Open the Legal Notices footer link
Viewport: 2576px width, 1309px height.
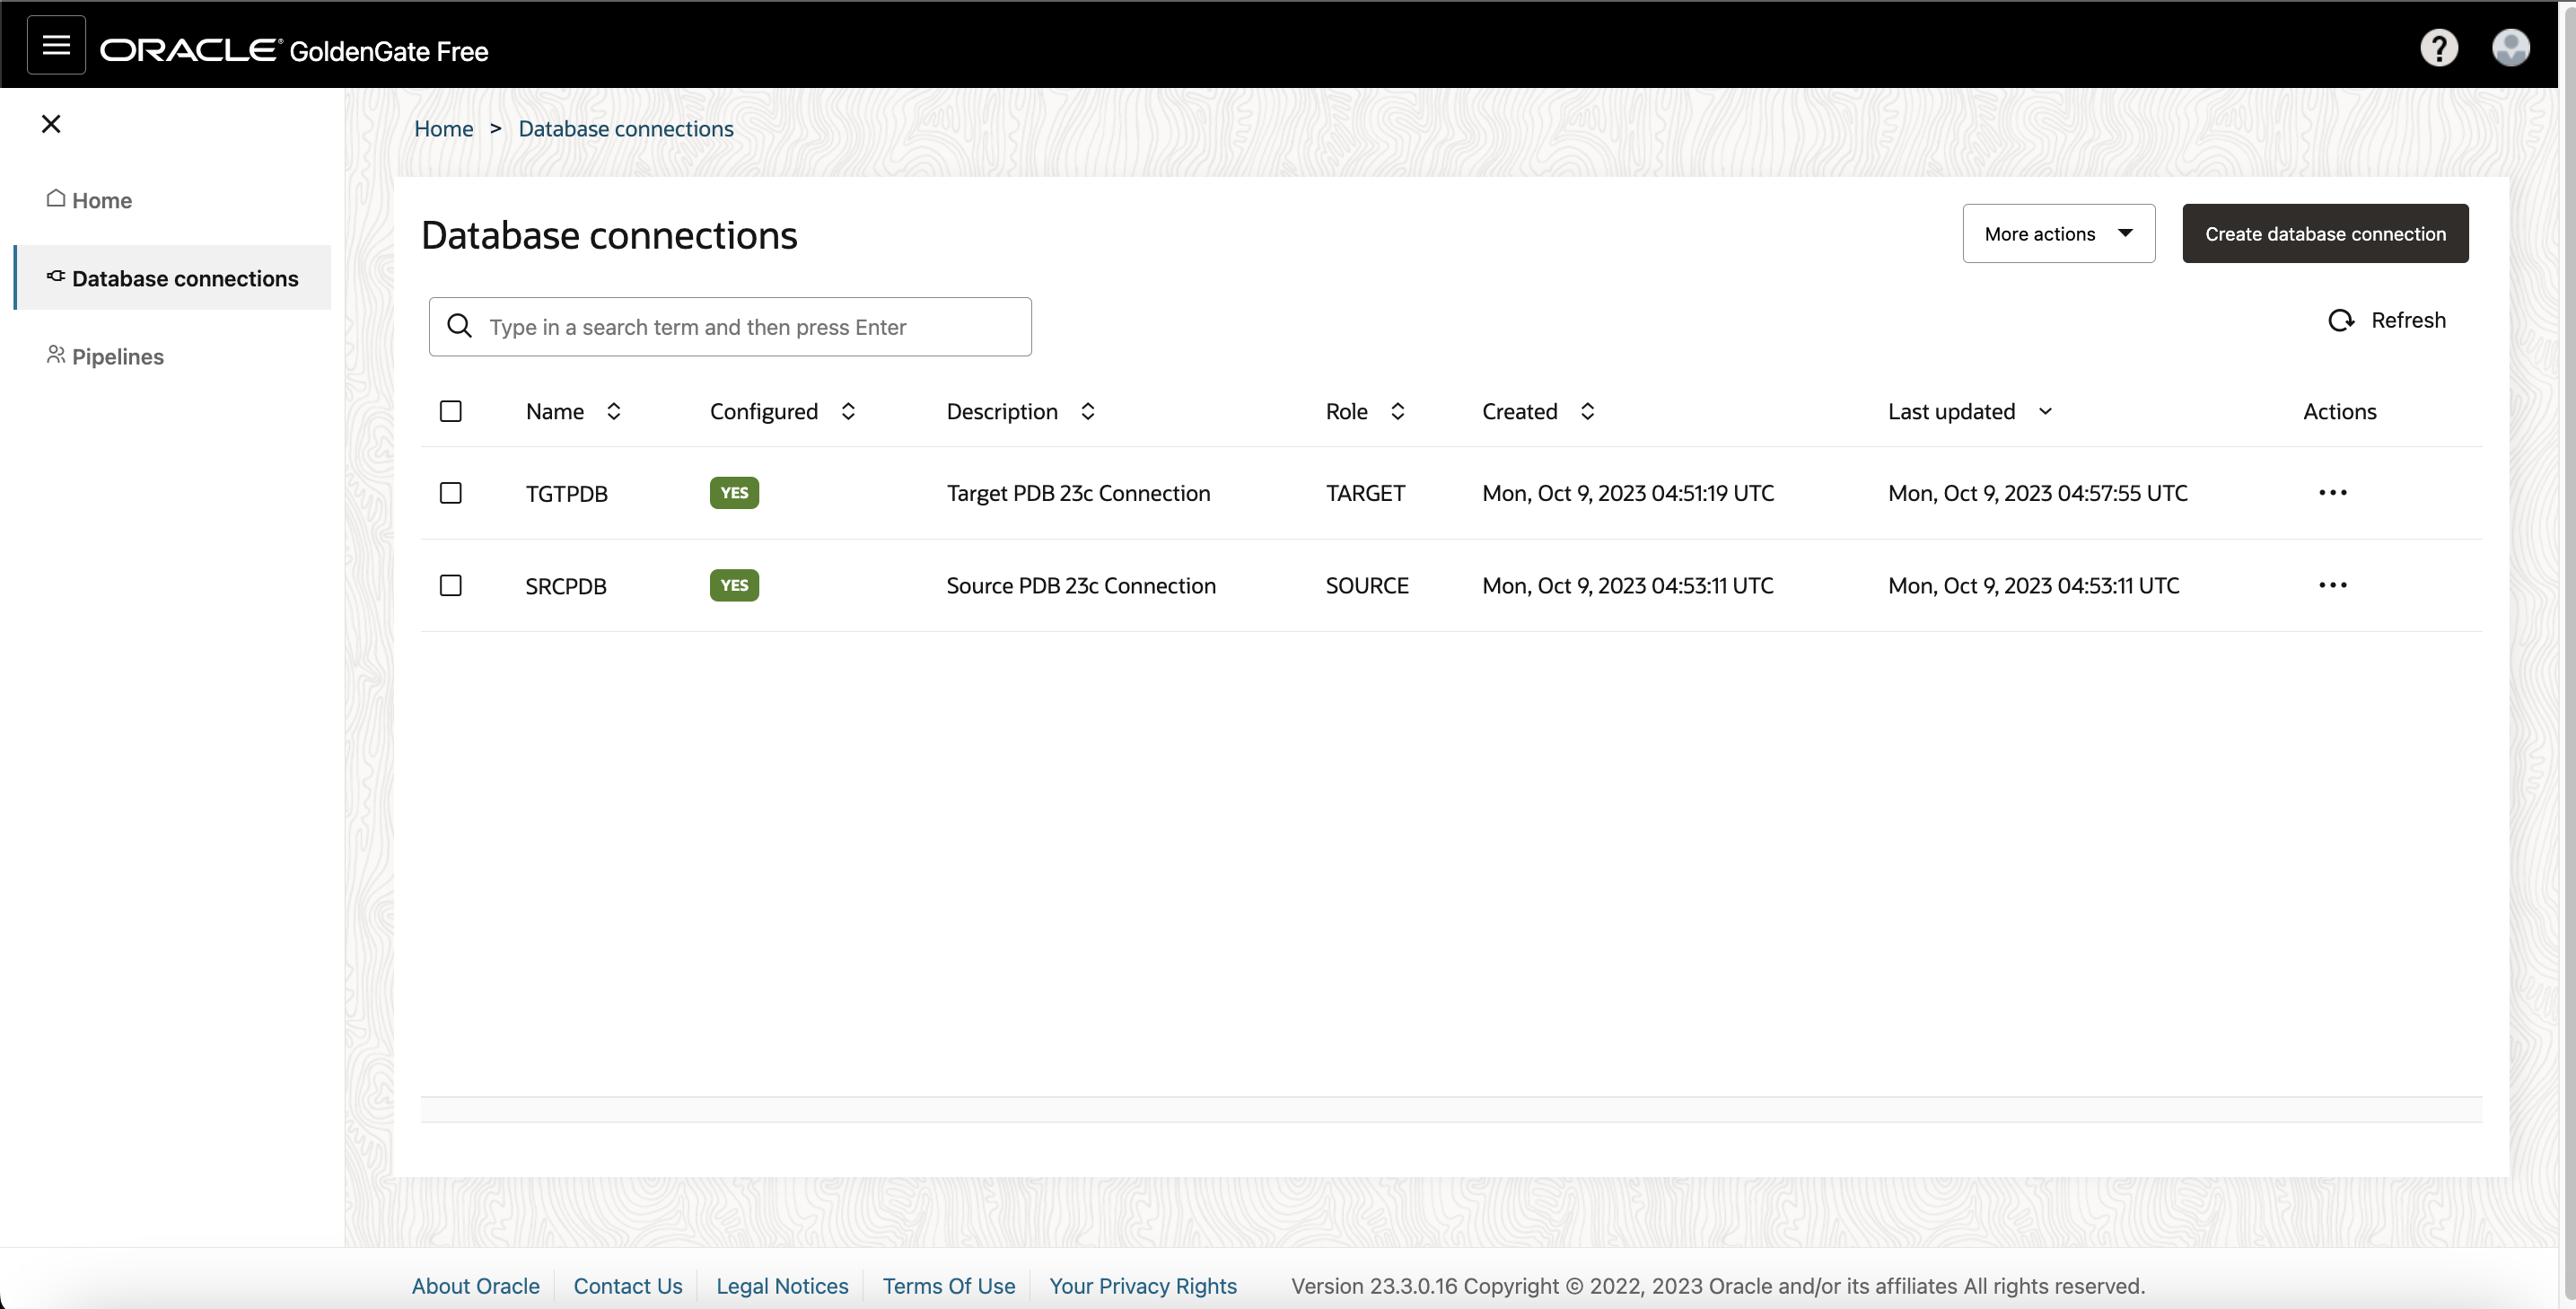782,1286
